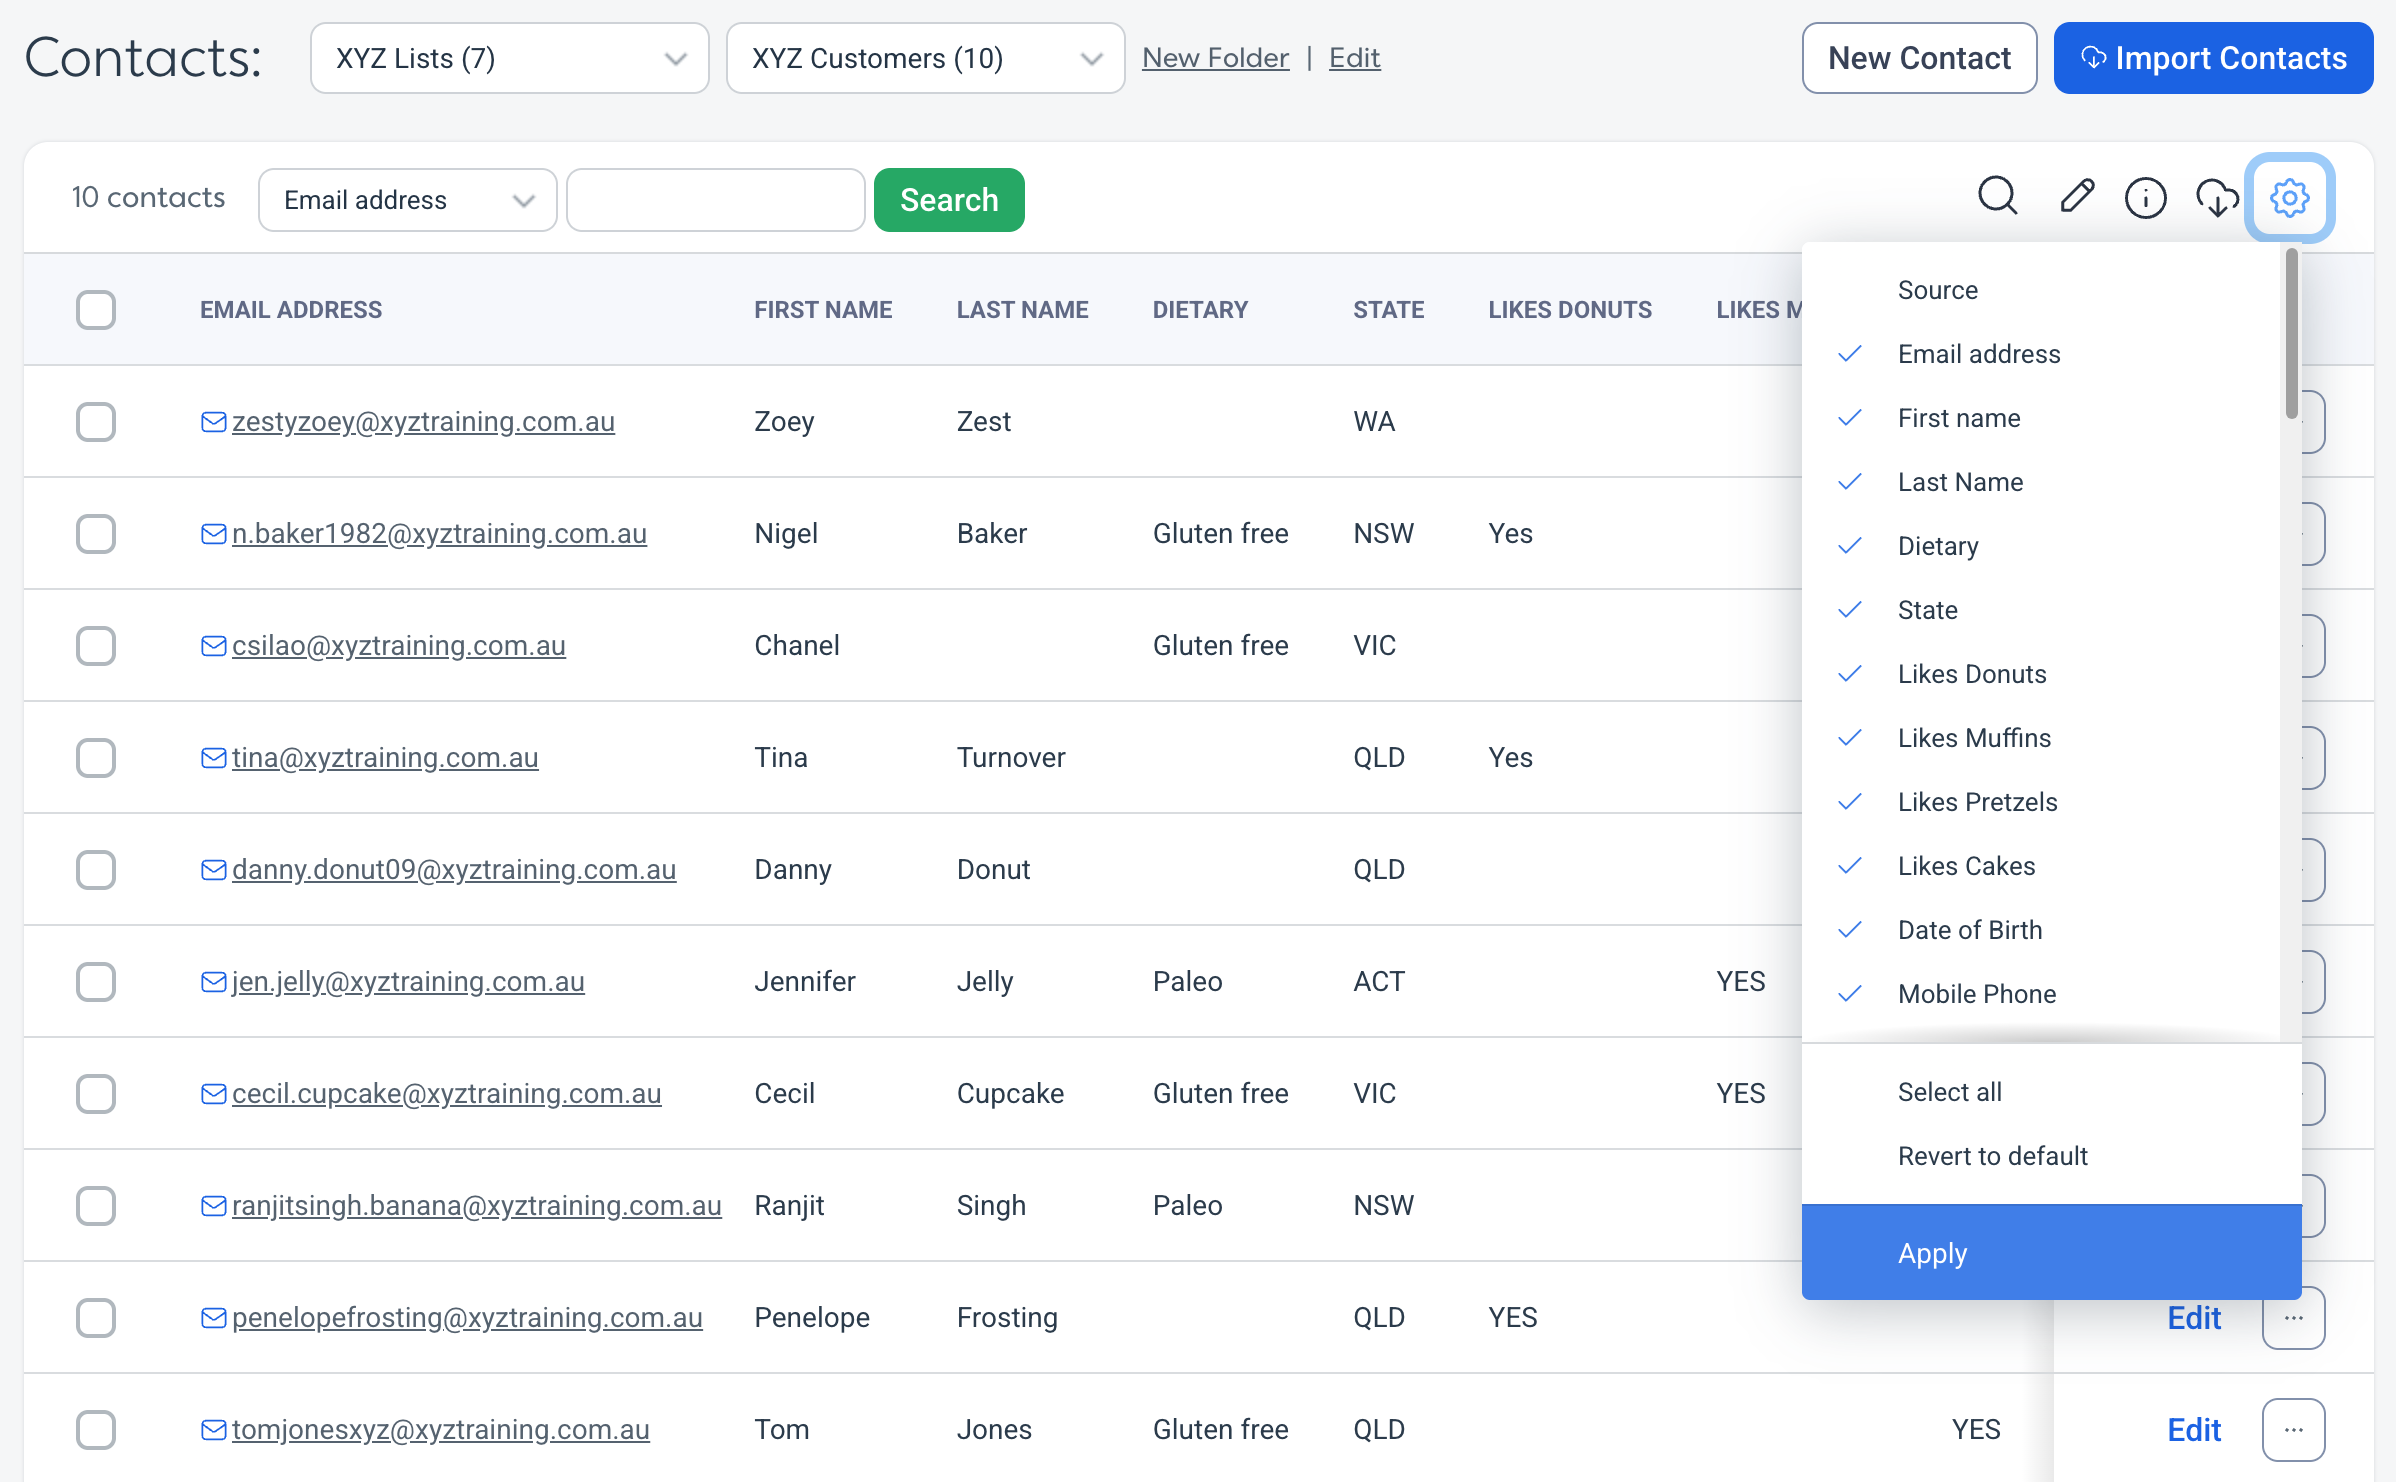Click envelope icon beside danny.donut09 email
Viewport: 2396px width, 1482px height.
pyautogui.click(x=213, y=870)
